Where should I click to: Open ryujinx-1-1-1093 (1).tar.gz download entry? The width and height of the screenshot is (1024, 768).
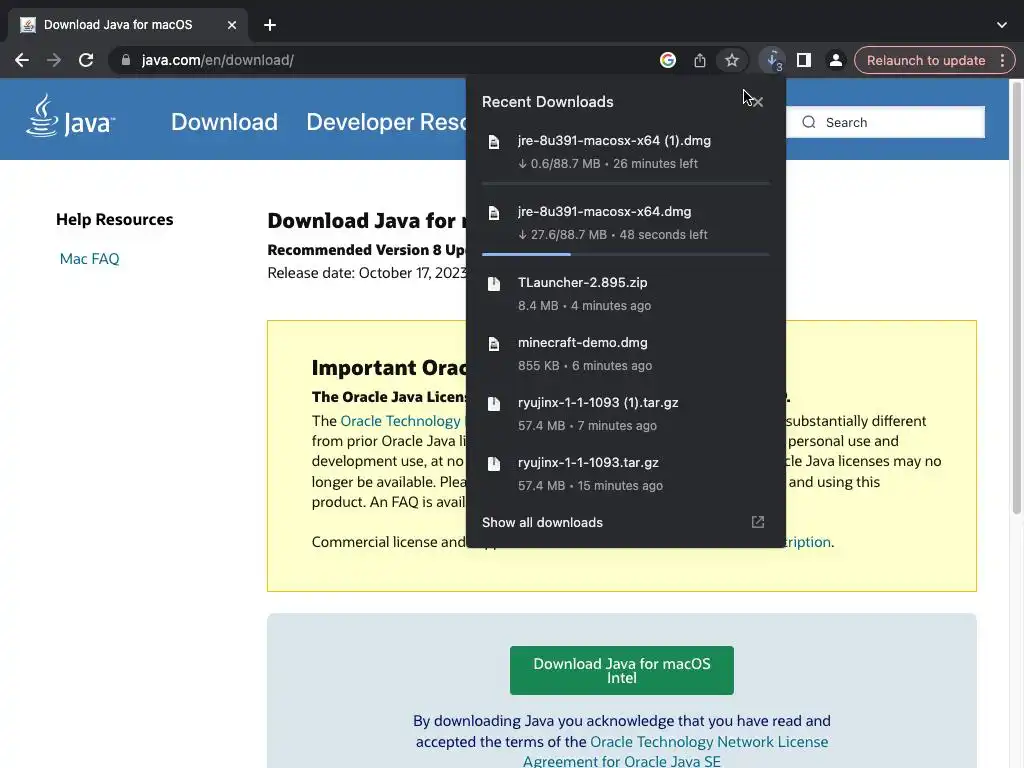(x=625, y=413)
